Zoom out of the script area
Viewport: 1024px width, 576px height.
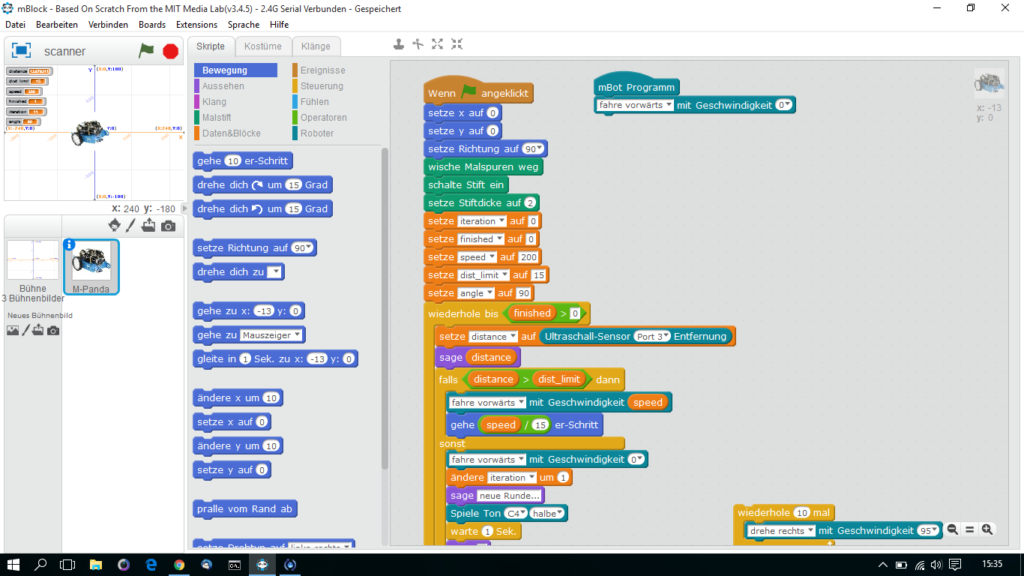pos(953,530)
